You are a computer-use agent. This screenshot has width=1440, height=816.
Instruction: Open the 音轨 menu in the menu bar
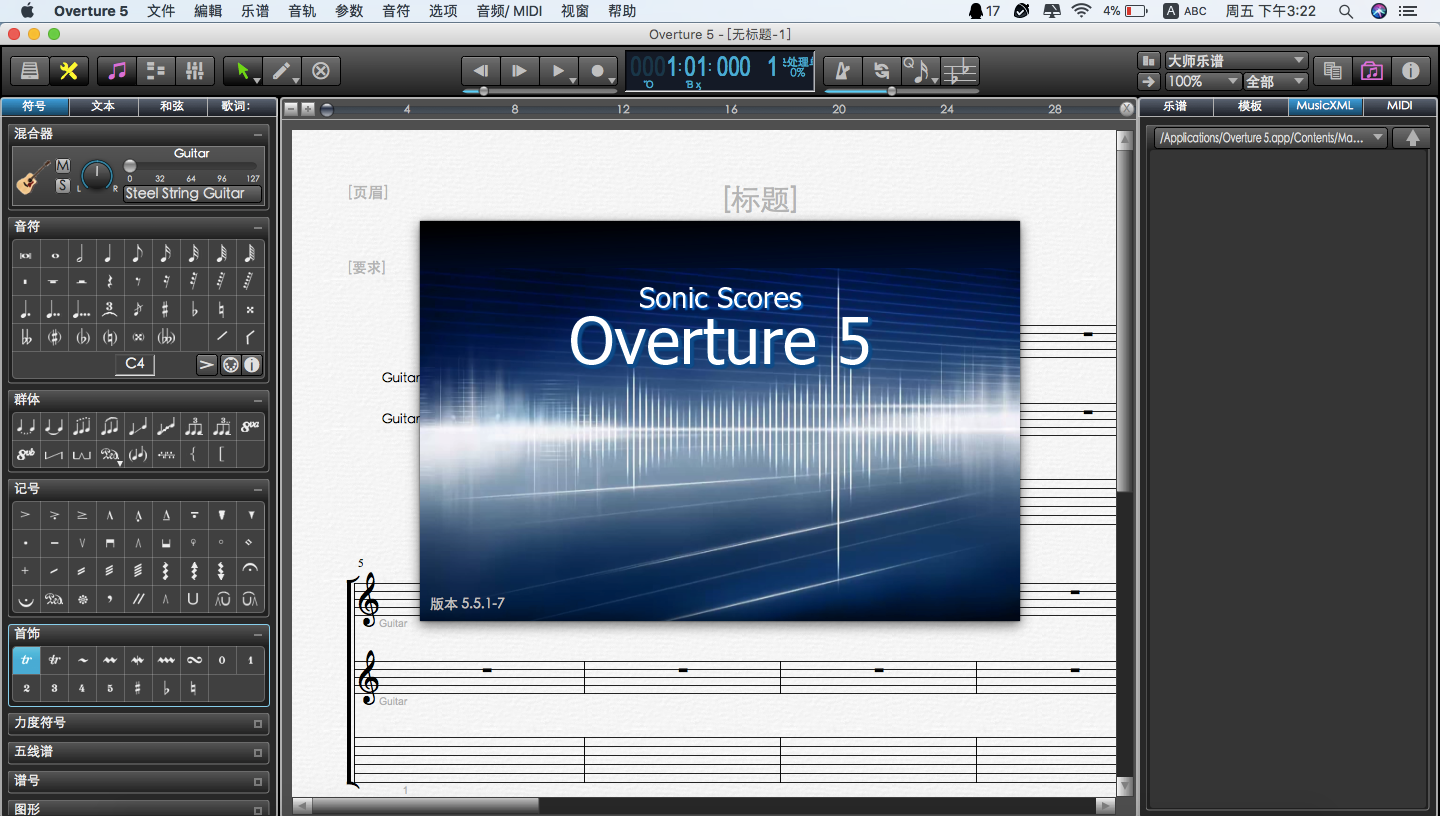coord(302,11)
